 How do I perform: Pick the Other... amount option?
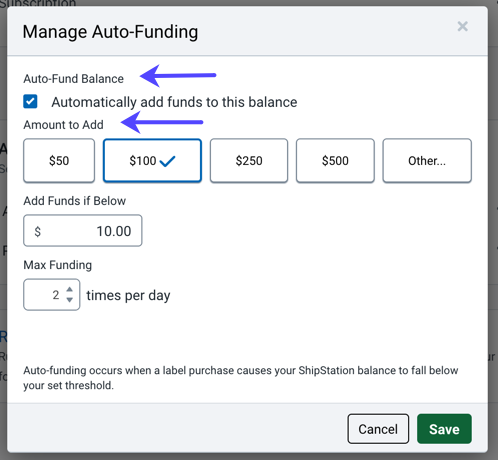tap(427, 161)
